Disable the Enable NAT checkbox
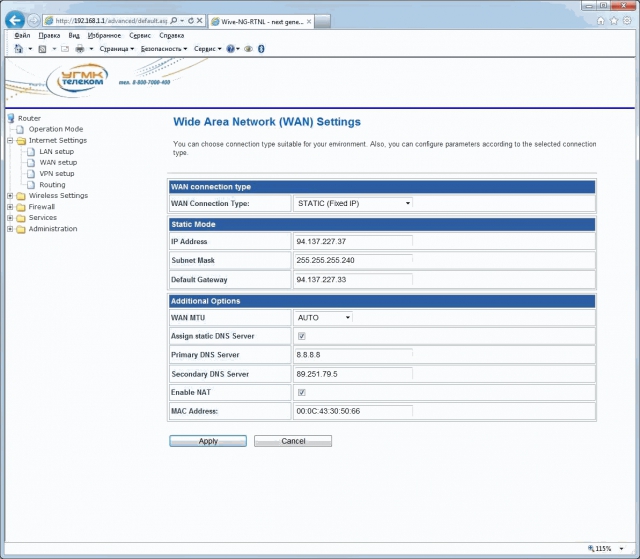The height and width of the screenshot is (559, 640). 301,392
